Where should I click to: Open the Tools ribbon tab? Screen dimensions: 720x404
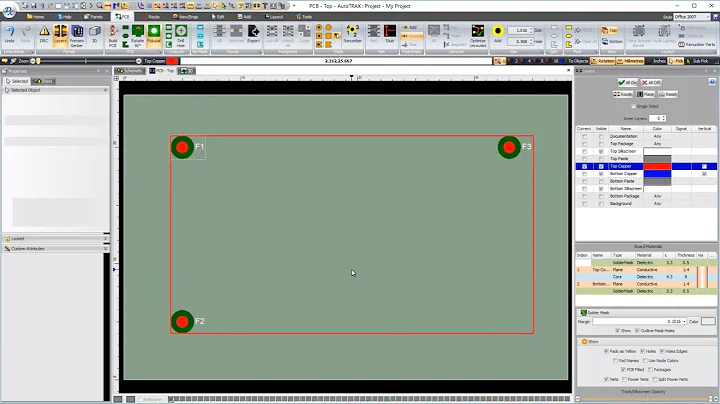[304, 17]
